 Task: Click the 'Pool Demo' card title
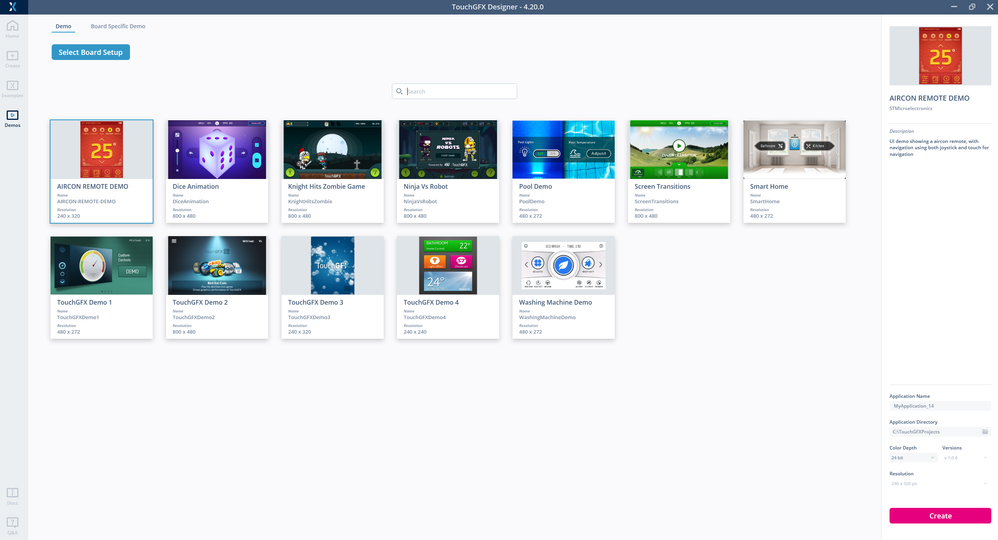click(x=535, y=187)
